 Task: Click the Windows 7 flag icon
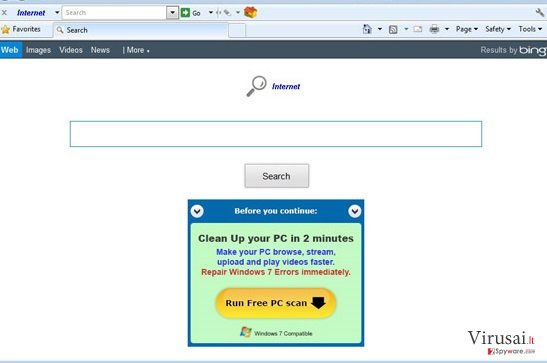pos(246,332)
